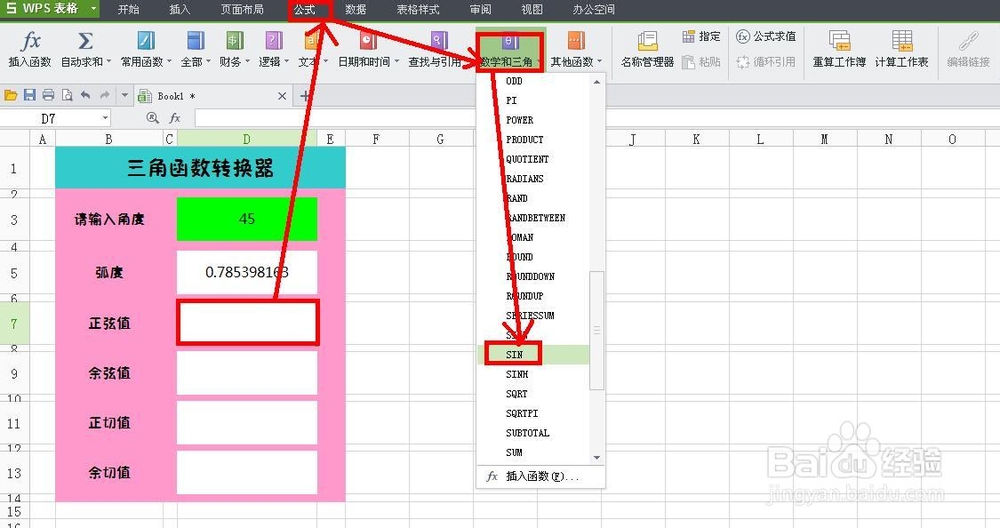Select PI from the function list

coord(511,101)
